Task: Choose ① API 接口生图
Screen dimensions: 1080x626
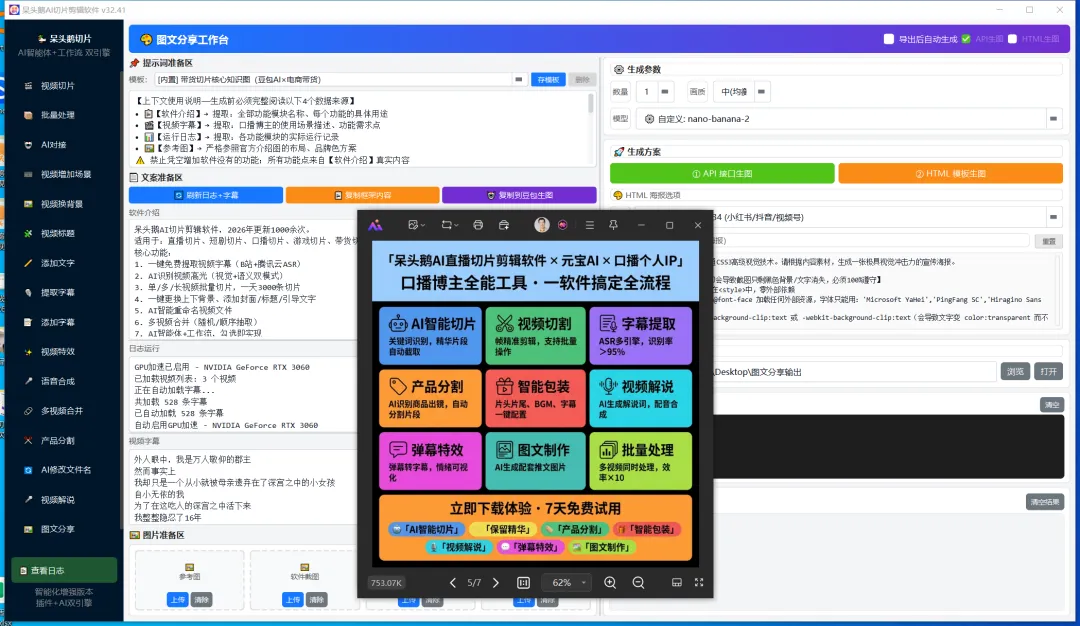Action: pos(722,174)
